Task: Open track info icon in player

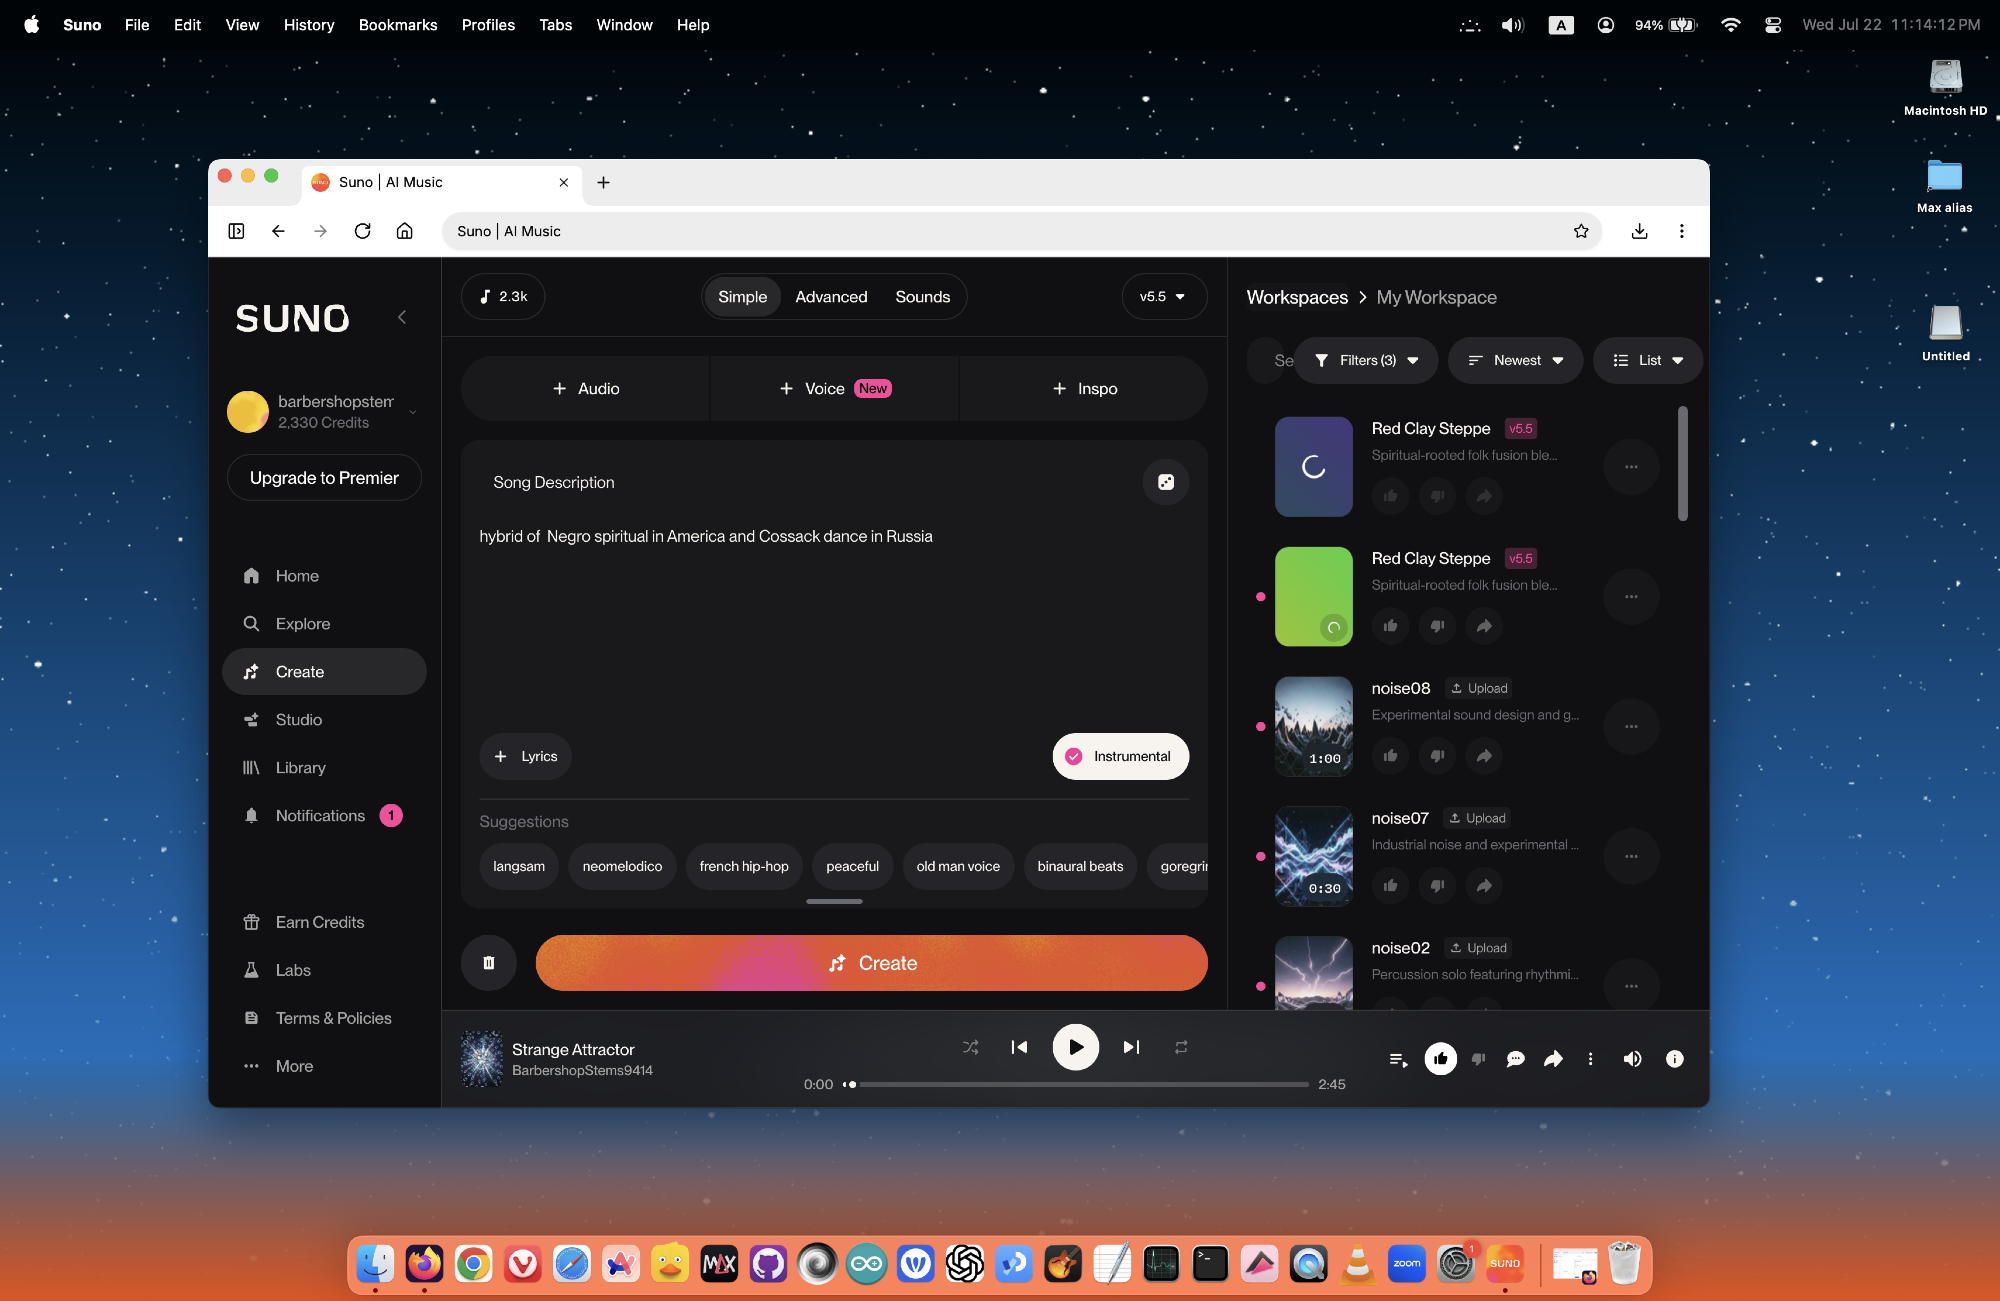Action: click(1674, 1059)
